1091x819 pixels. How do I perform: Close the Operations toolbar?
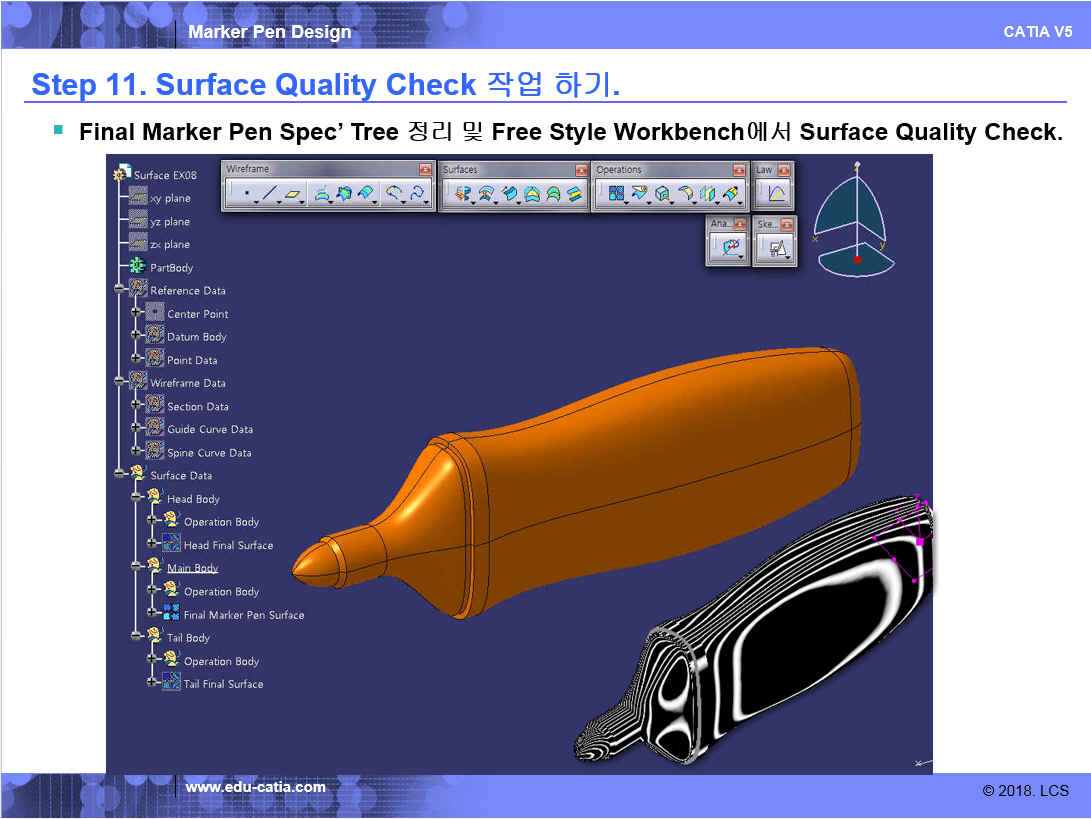coord(738,170)
